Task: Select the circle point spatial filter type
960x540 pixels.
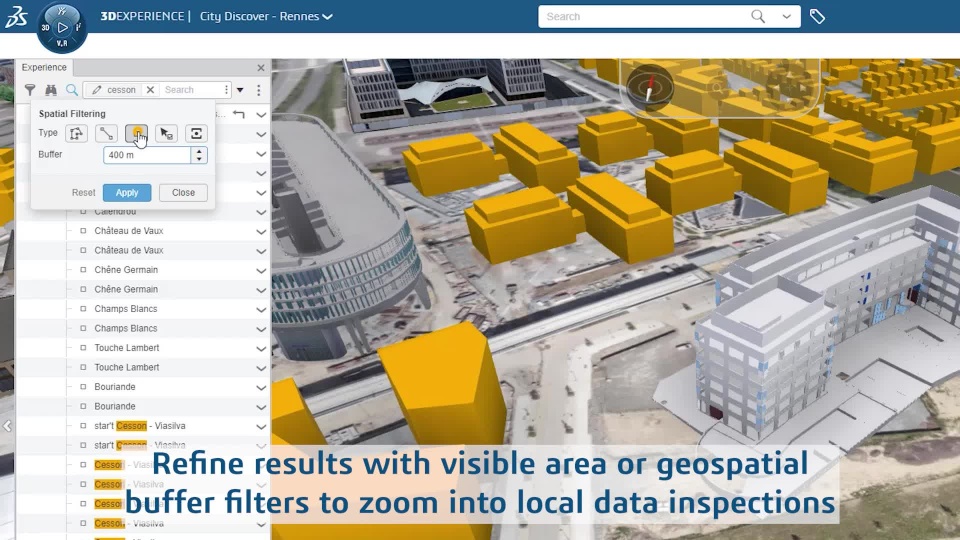Action: point(137,133)
